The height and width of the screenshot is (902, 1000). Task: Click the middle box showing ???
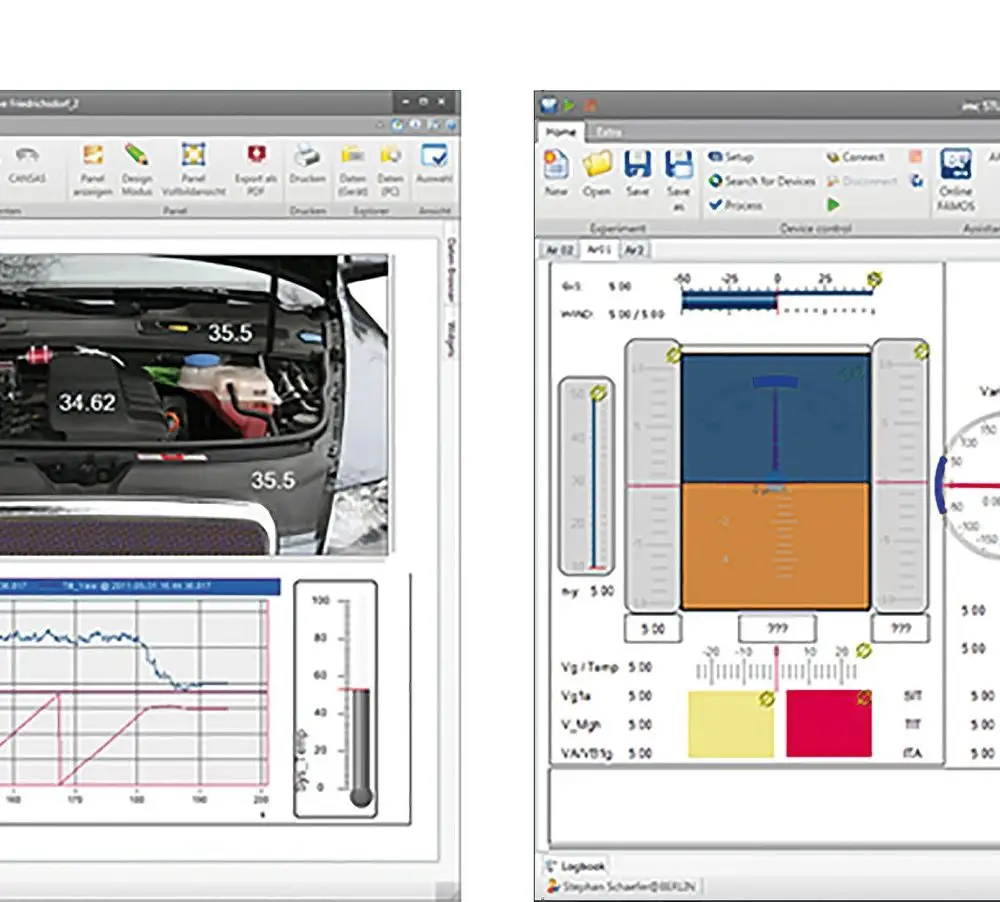pyautogui.click(x=777, y=629)
